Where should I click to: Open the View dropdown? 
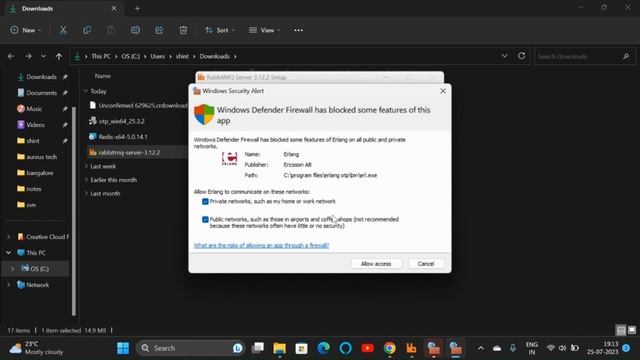(264, 30)
